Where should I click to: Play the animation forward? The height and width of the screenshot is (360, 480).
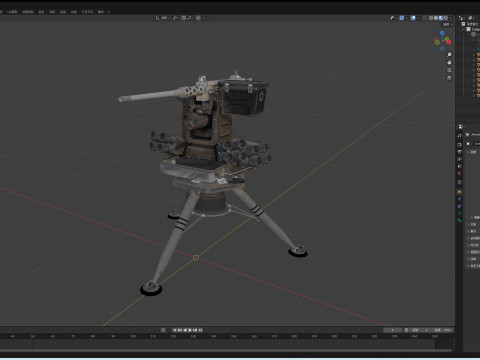click(x=190, y=330)
